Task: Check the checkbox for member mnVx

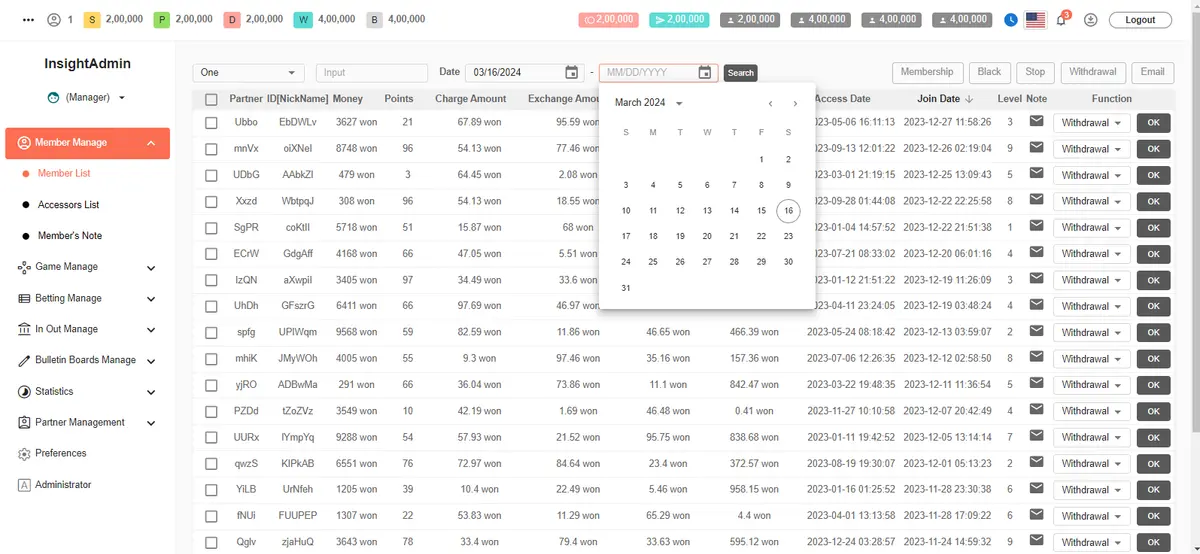Action: pos(211,149)
